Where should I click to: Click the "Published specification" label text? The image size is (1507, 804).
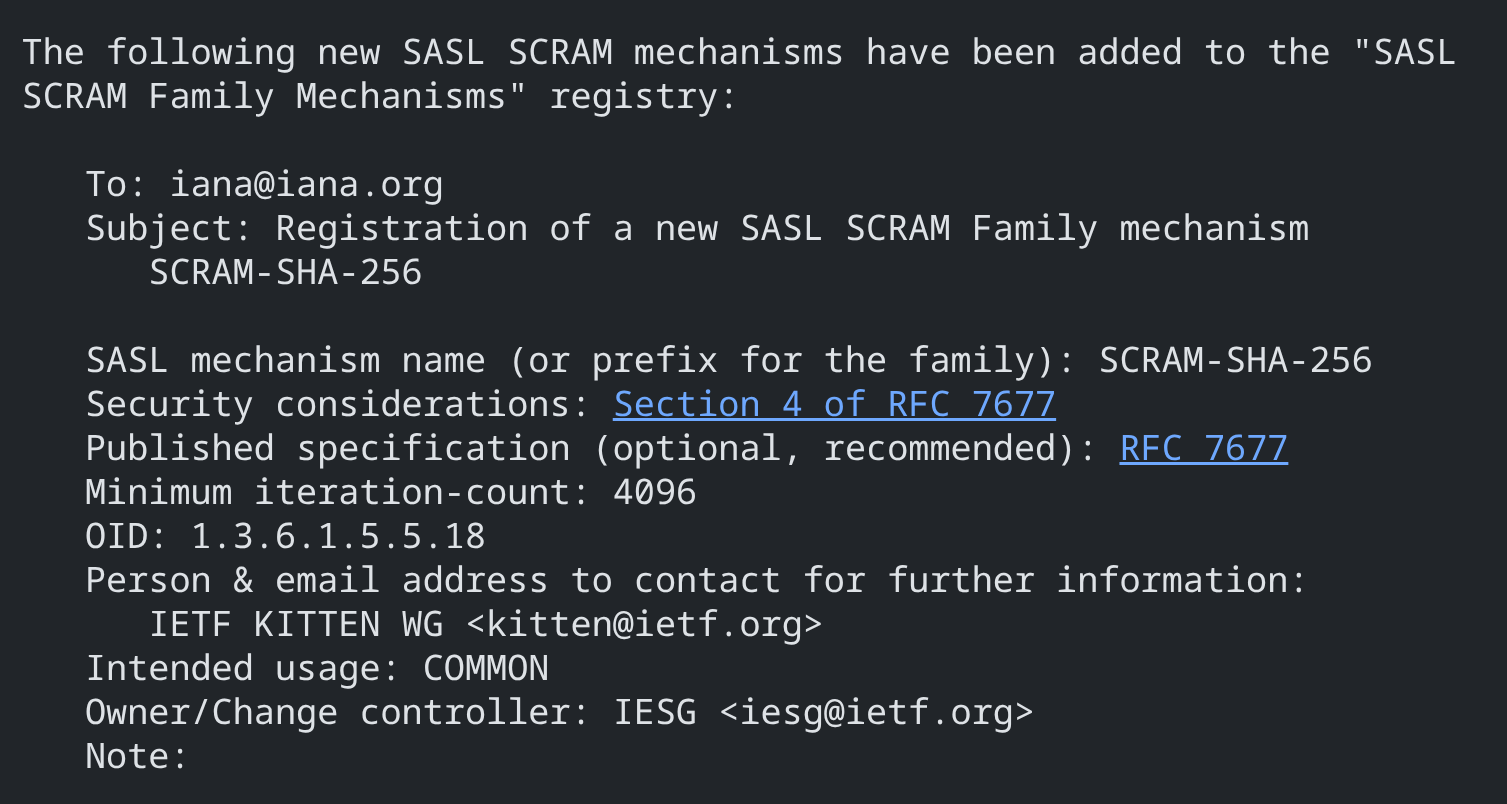(327, 448)
